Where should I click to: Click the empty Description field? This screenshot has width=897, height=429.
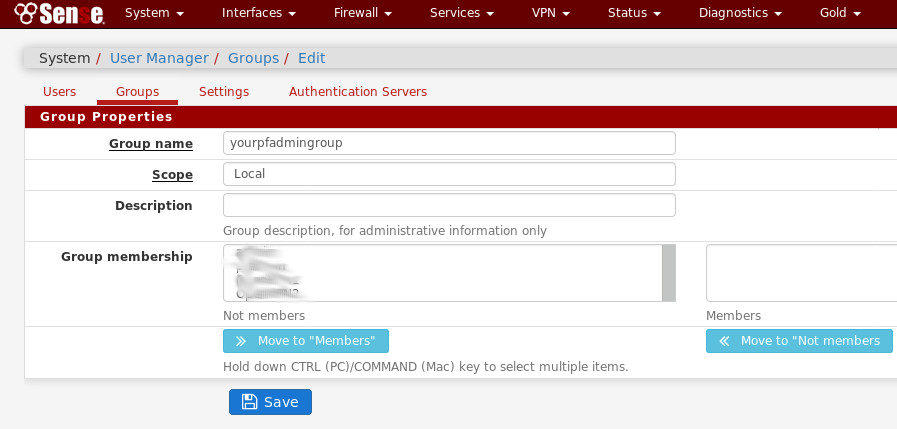pyautogui.click(x=449, y=205)
